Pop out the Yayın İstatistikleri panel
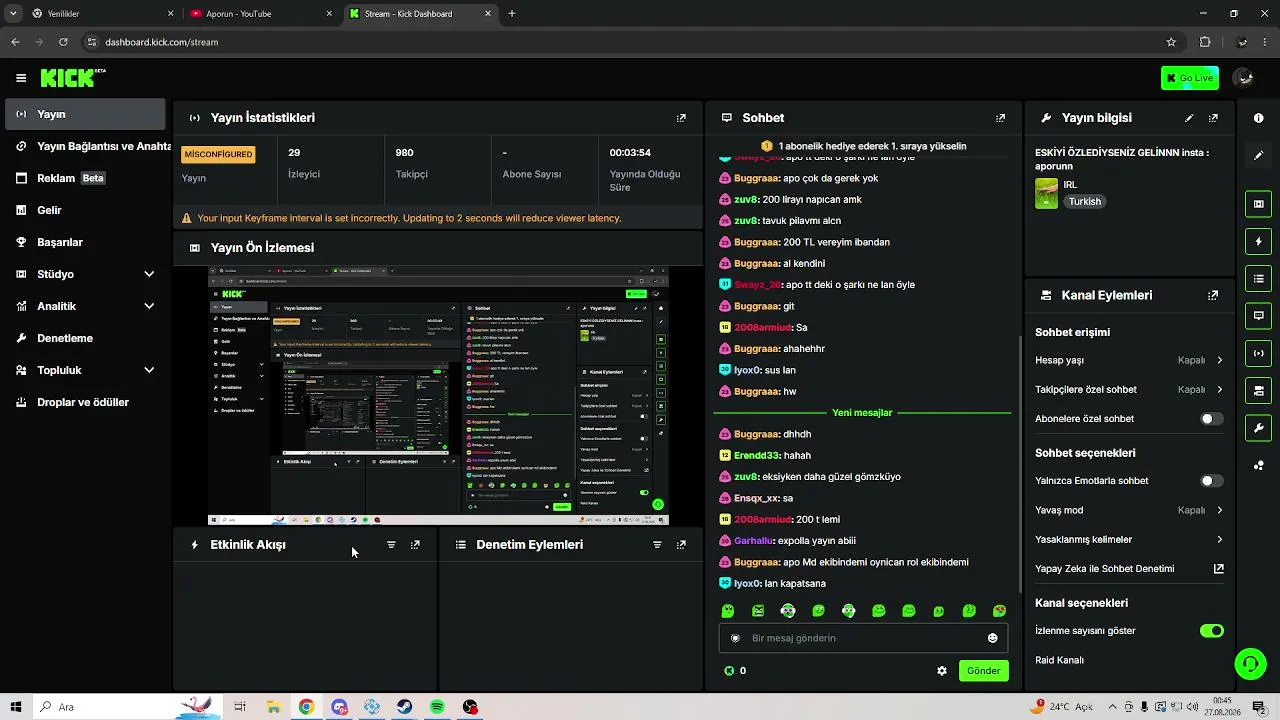The image size is (1280, 720). click(x=681, y=118)
